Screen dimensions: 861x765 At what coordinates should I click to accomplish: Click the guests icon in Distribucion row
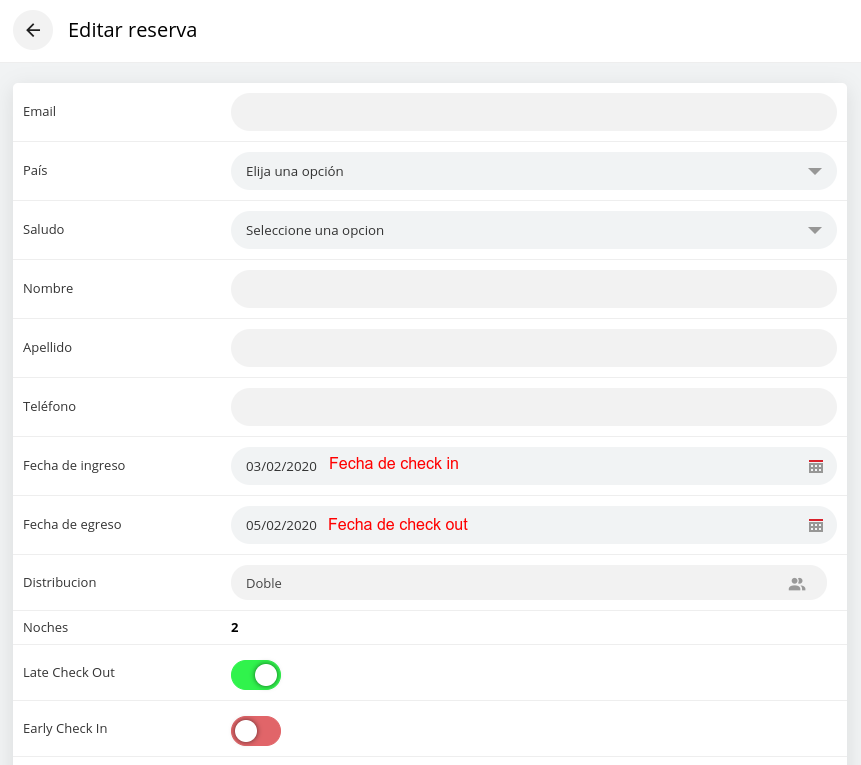797,583
